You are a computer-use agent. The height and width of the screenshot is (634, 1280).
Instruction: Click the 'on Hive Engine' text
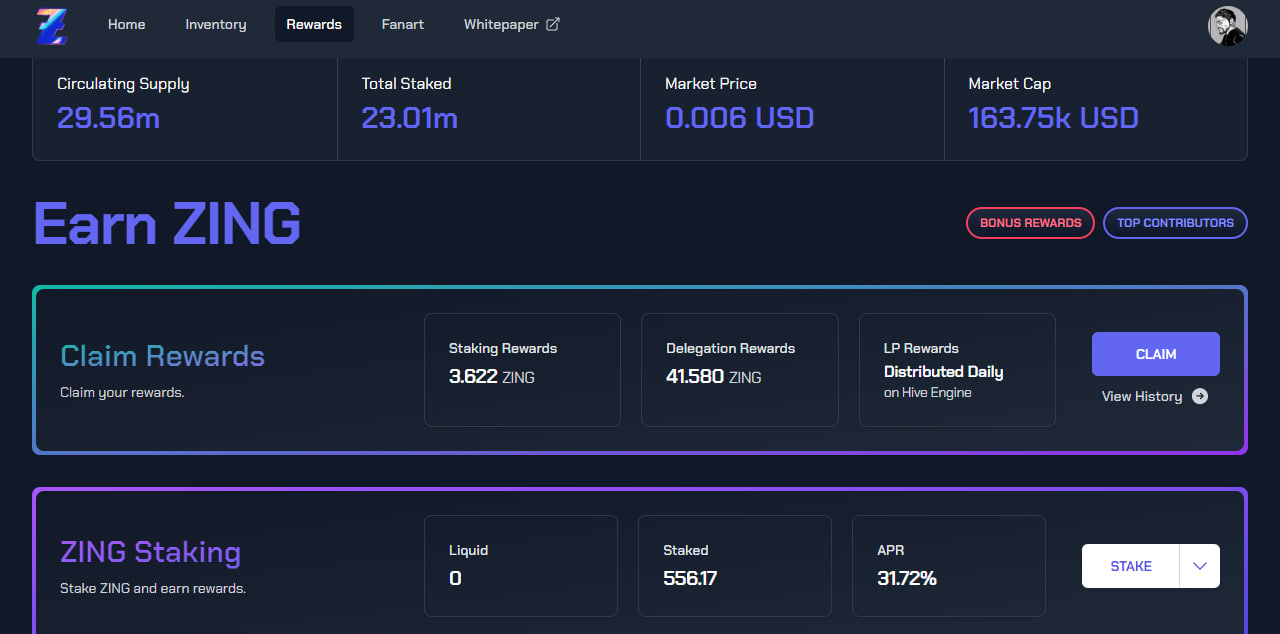(928, 392)
